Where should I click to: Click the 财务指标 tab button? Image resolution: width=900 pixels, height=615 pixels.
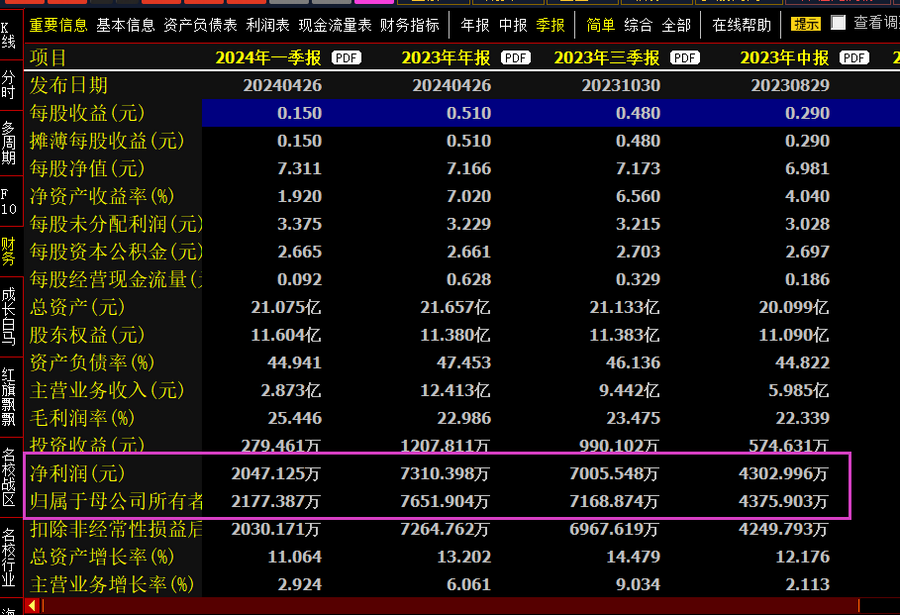point(410,25)
